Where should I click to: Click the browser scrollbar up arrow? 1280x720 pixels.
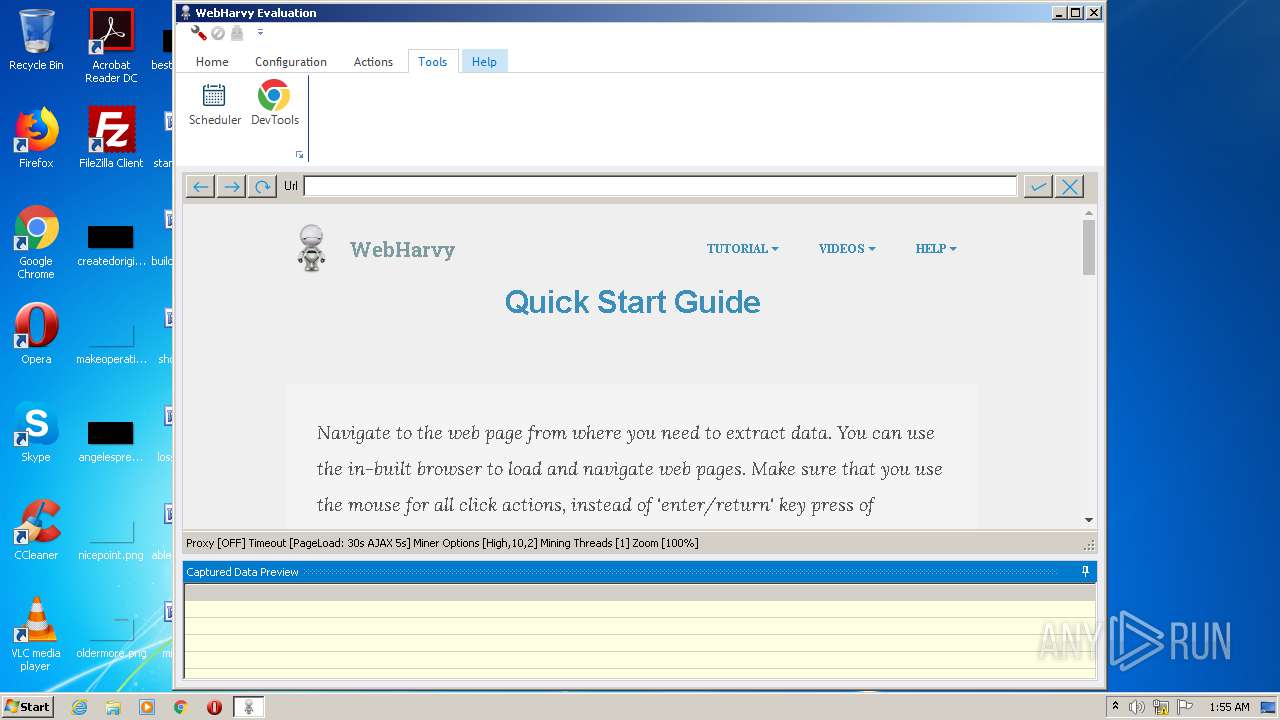[1089, 212]
